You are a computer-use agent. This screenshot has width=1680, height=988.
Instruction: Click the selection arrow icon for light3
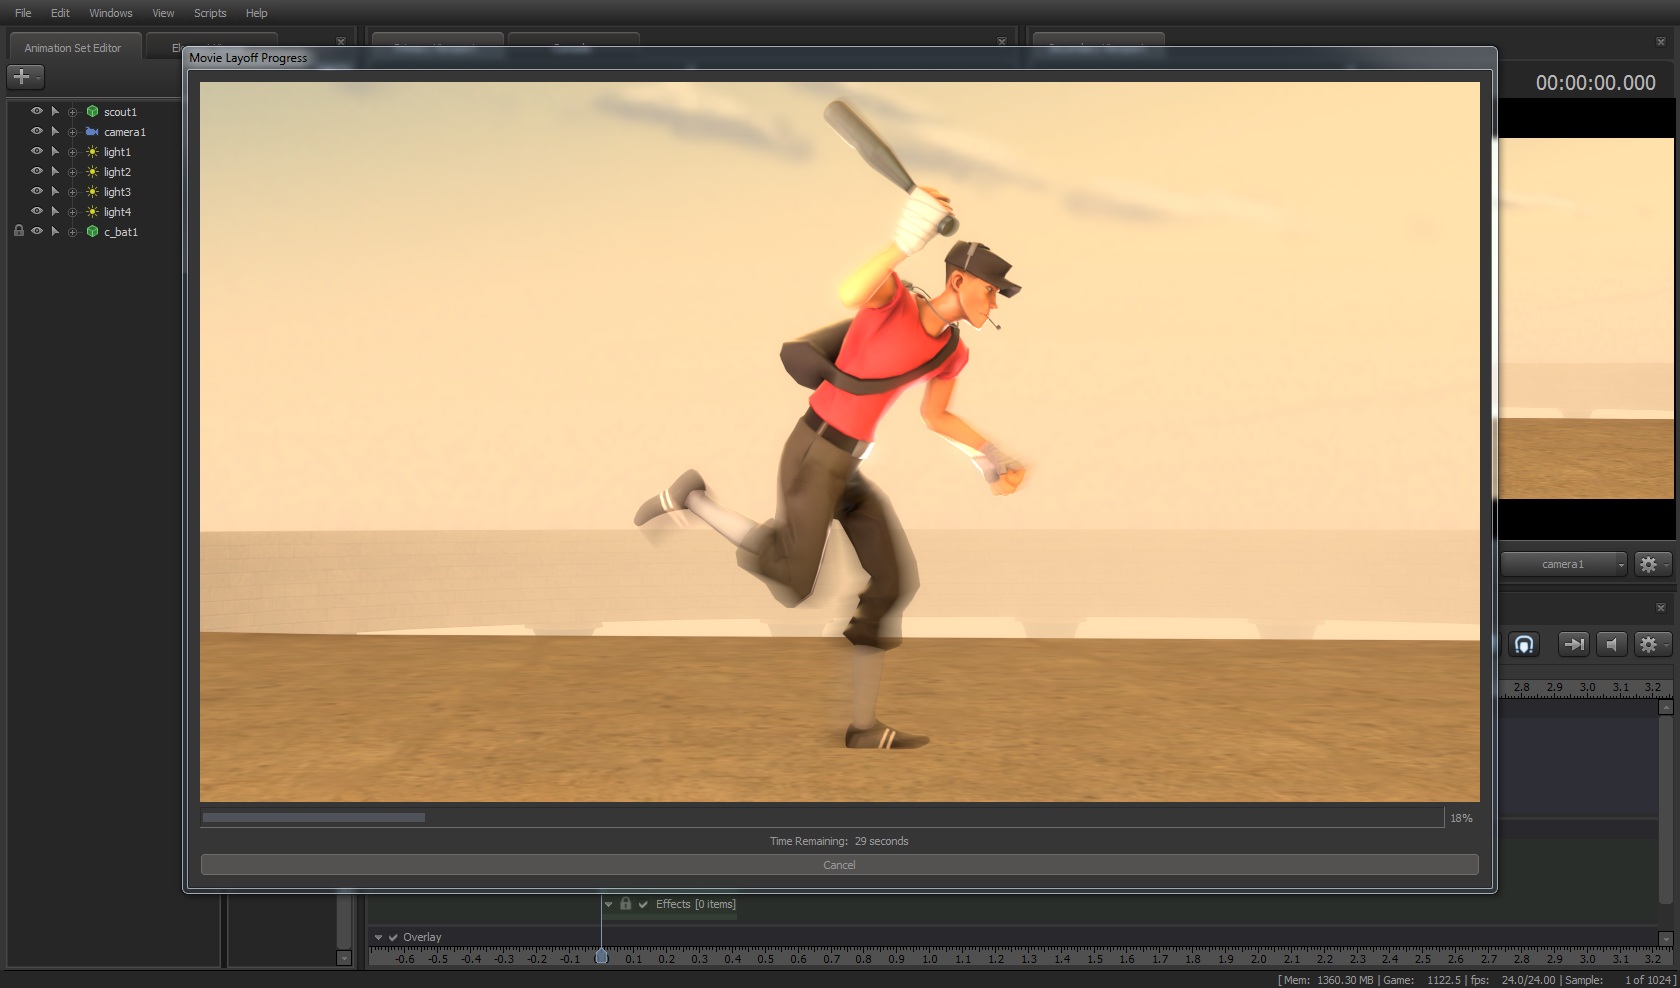coord(55,192)
